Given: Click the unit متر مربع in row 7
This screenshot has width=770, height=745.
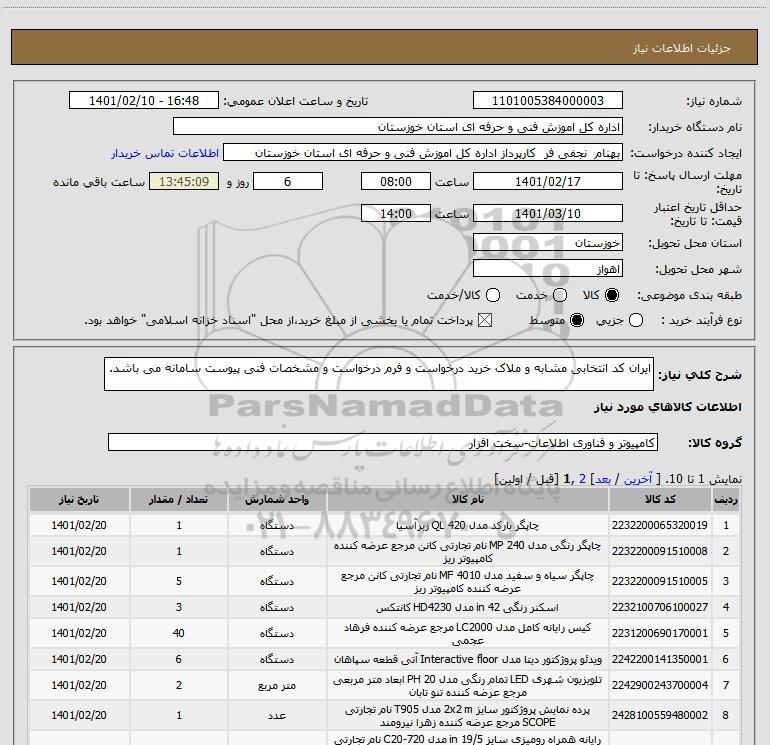Looking at the screenshot, I should point(277,686).
